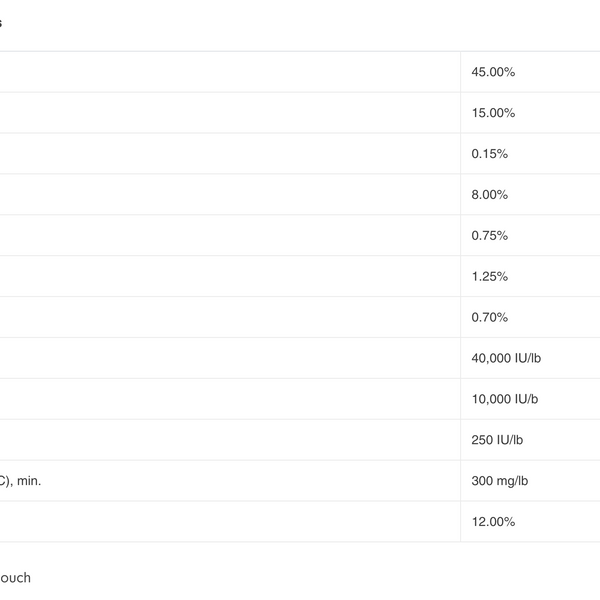Select the 250 IU/lb value
This screenshot has height=600, width=600.
click(498, 440)
